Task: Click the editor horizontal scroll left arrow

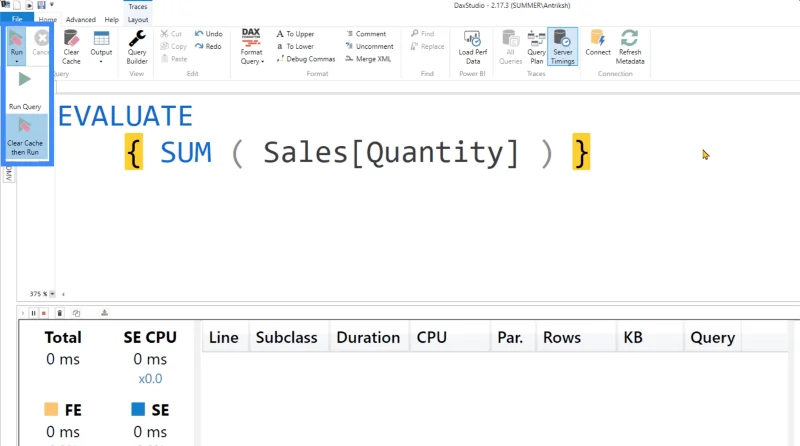Action: (63, 294)
